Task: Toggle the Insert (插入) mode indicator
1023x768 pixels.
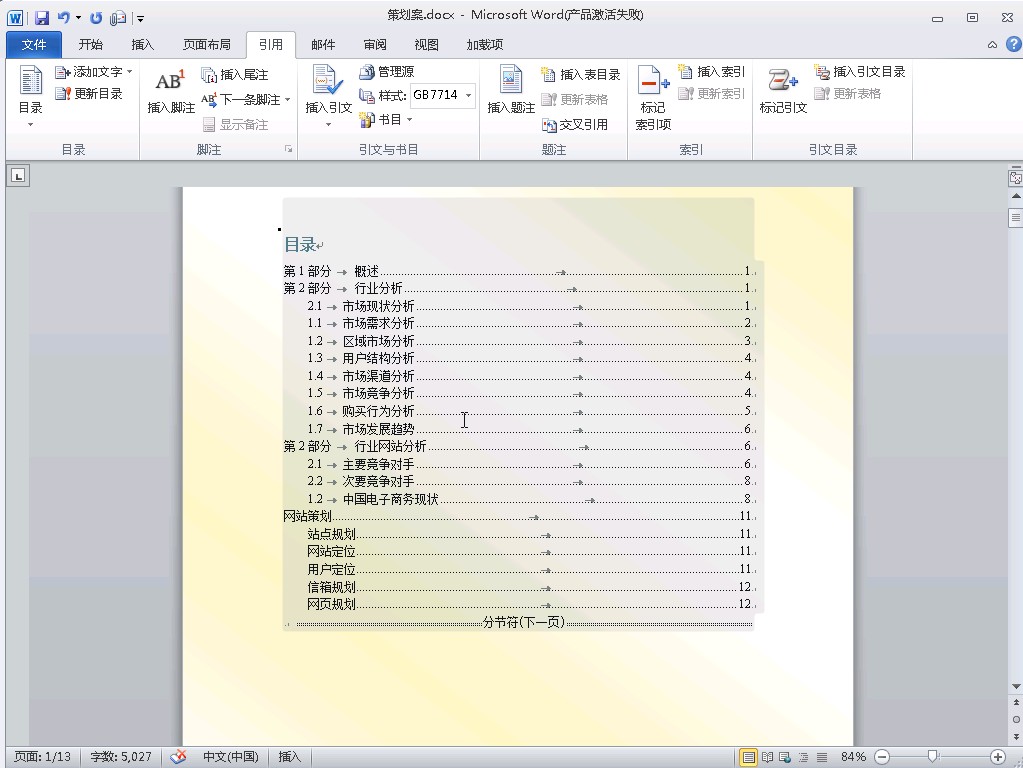Action: pyautogui.click(x=289, y=757)
